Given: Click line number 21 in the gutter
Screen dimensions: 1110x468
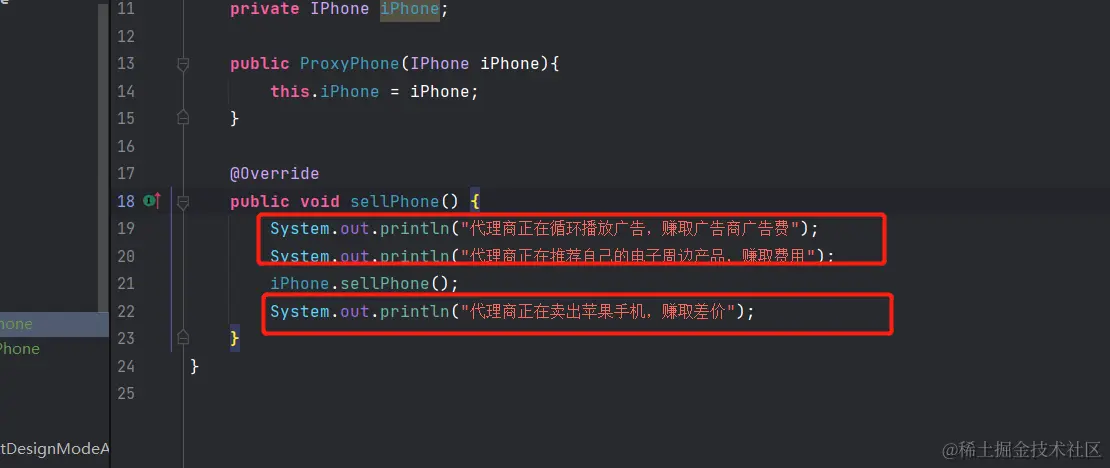Looking at the screenshot, I should point(125,284).
